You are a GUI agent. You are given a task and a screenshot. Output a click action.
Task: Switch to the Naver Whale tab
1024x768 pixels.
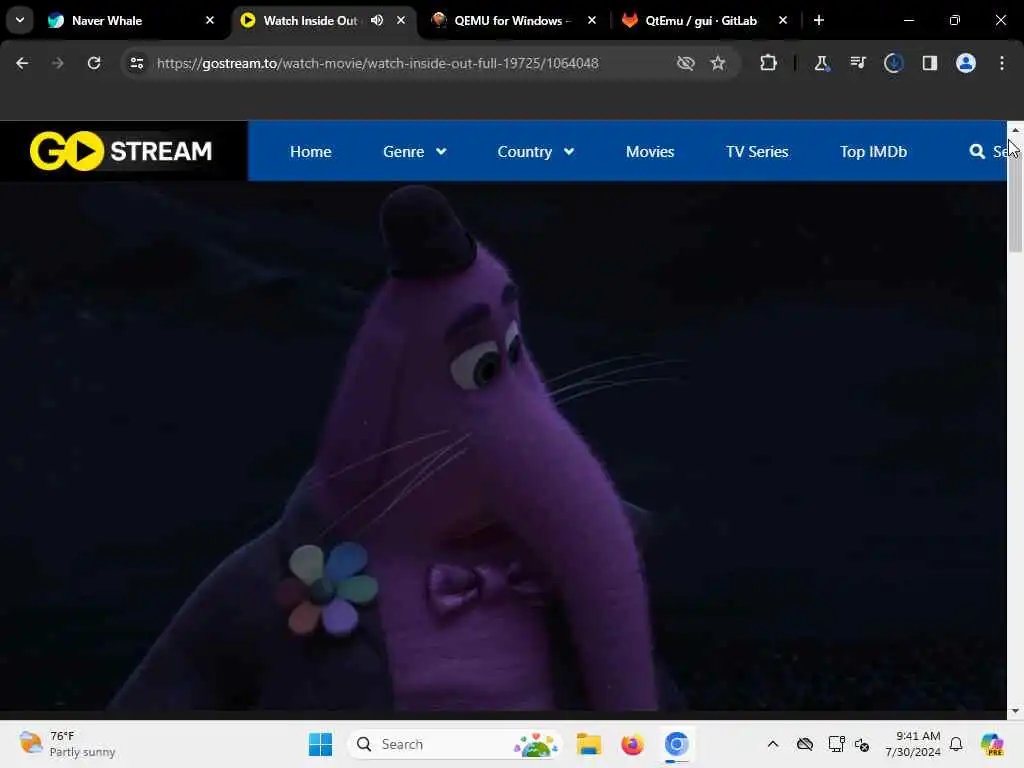pos(131,21)
